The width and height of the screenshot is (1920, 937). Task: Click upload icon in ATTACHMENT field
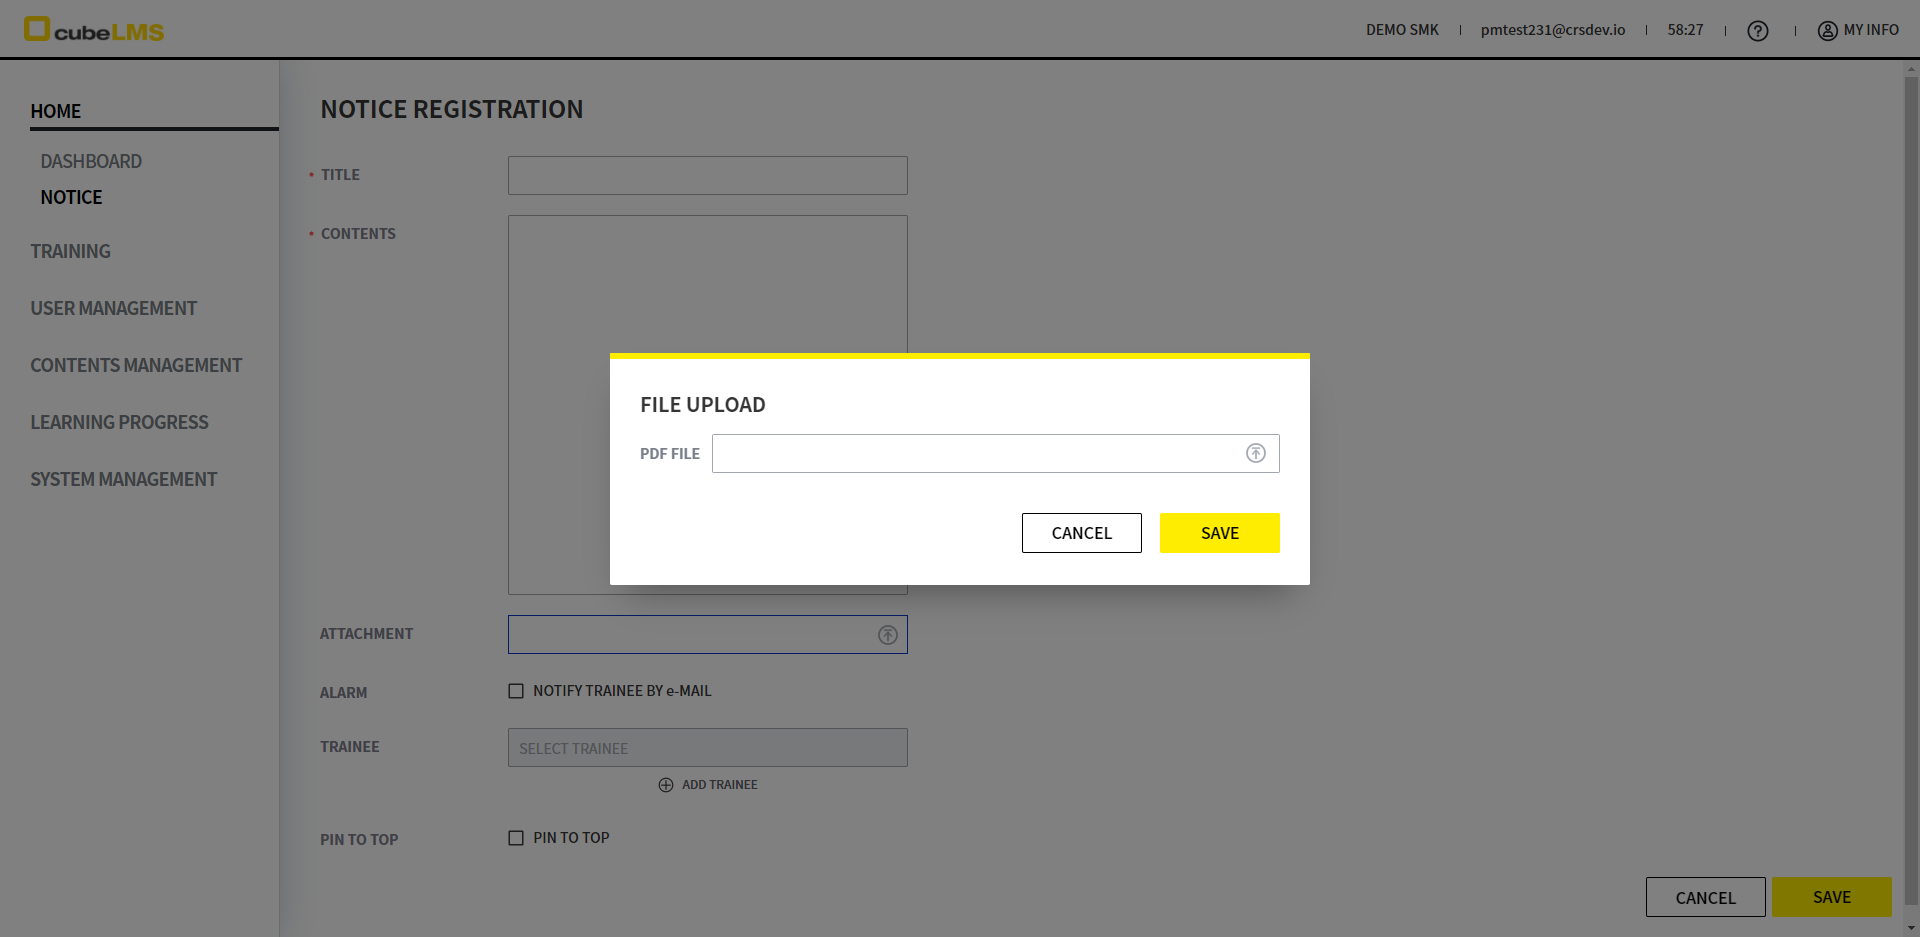click(x=887, y=635)
